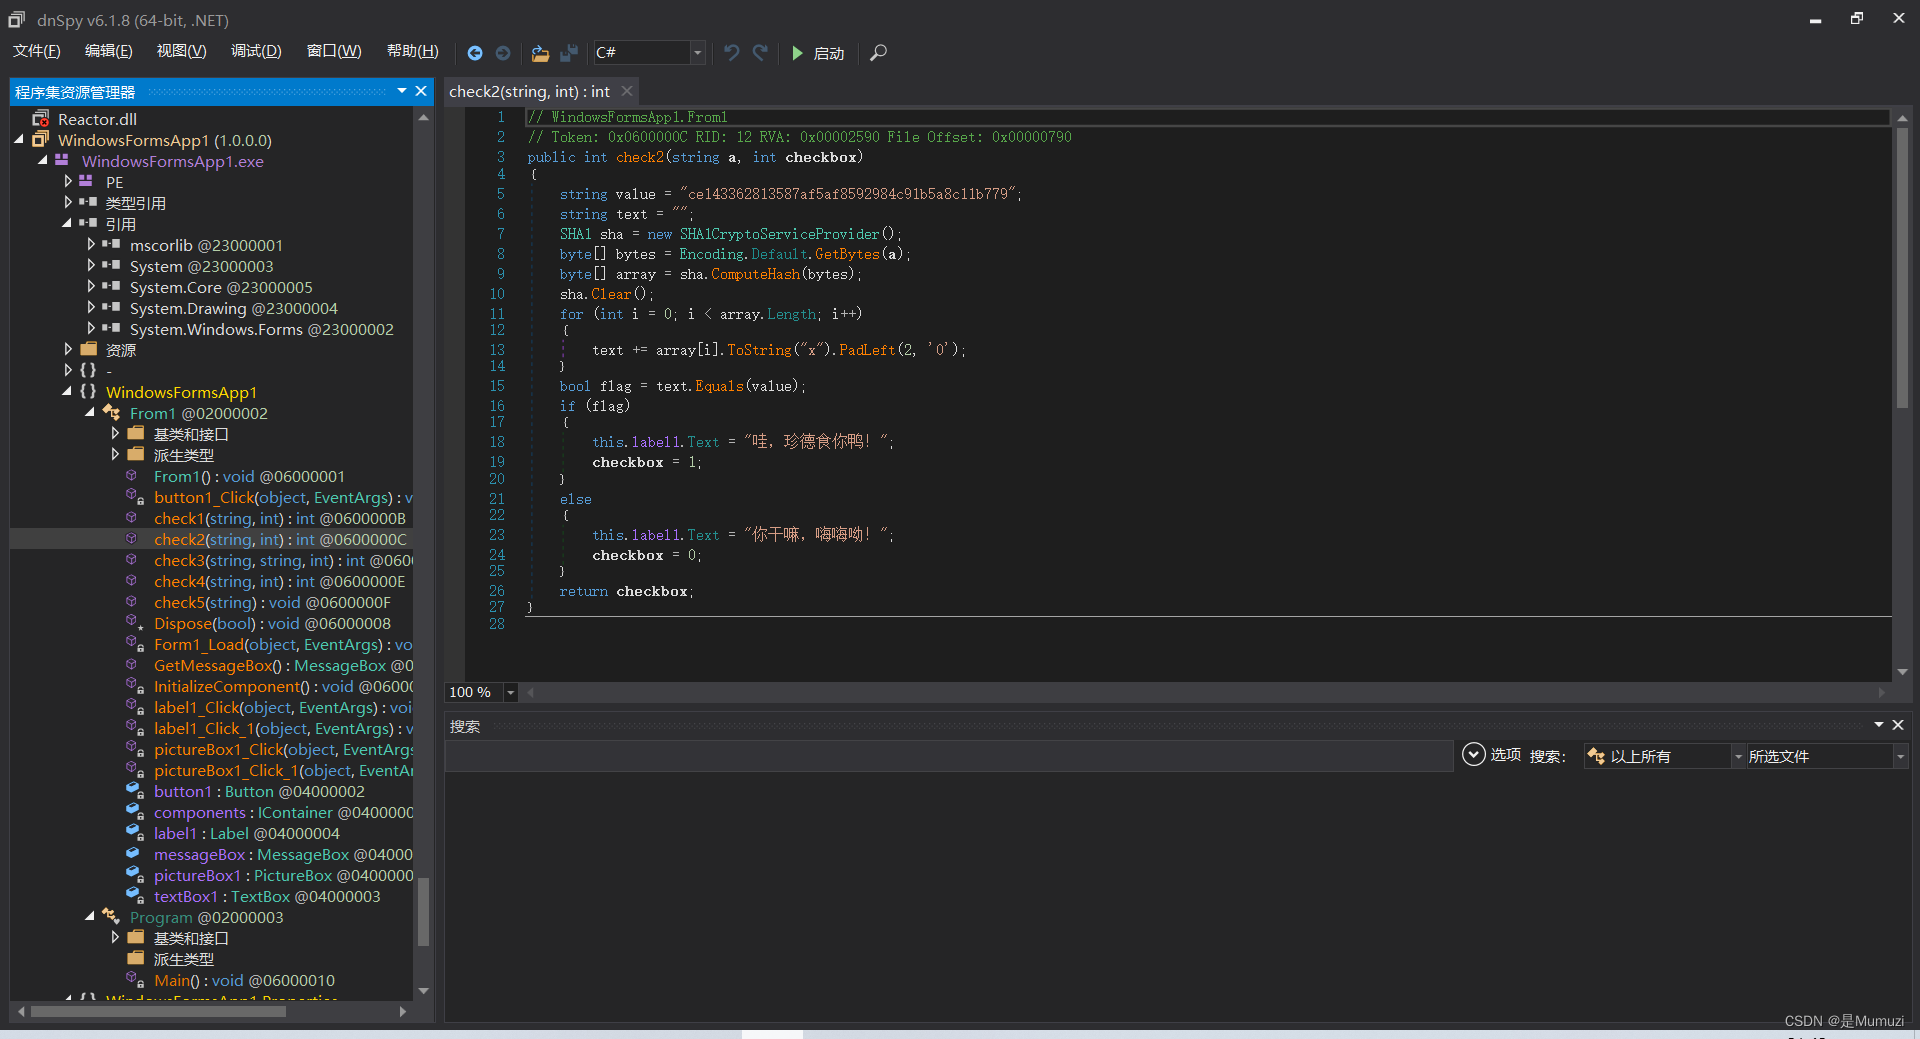The width and height of the screenshot is (1920, 1039).
Task: Open assembly explorer panel options arrow
Action: 402,91
